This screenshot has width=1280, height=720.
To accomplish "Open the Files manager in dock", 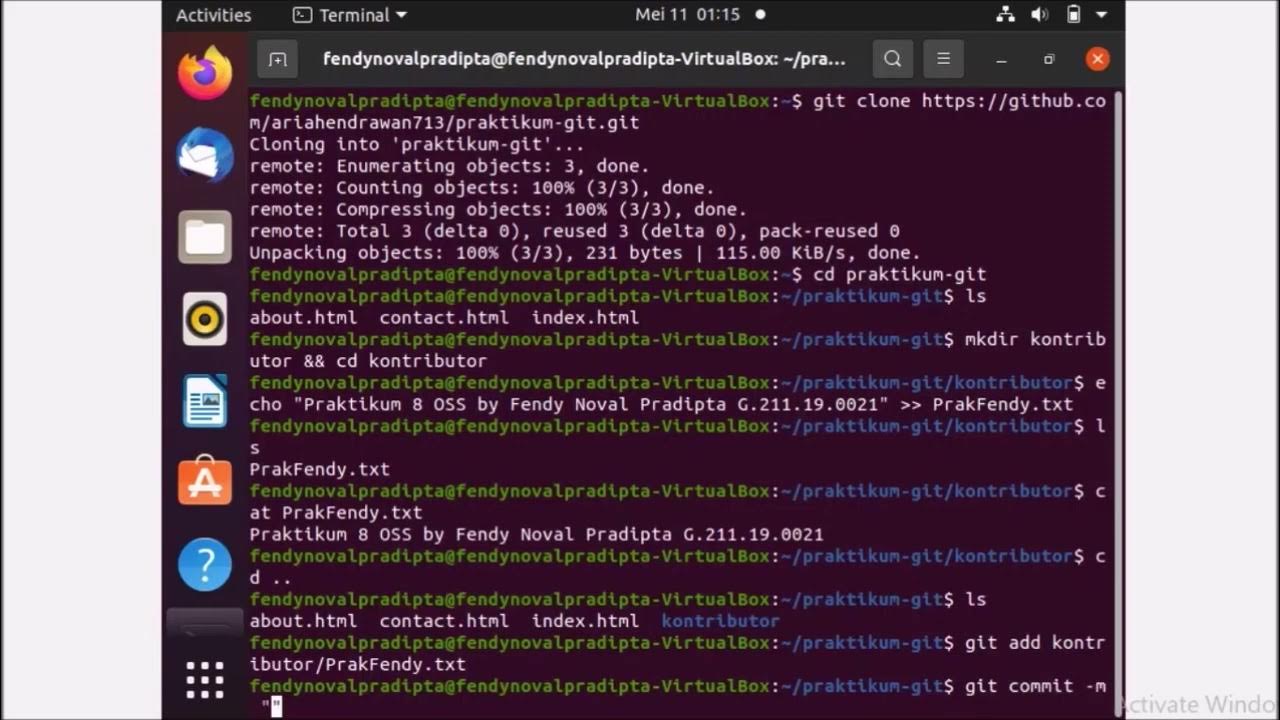I will click(x=205, y=237).
